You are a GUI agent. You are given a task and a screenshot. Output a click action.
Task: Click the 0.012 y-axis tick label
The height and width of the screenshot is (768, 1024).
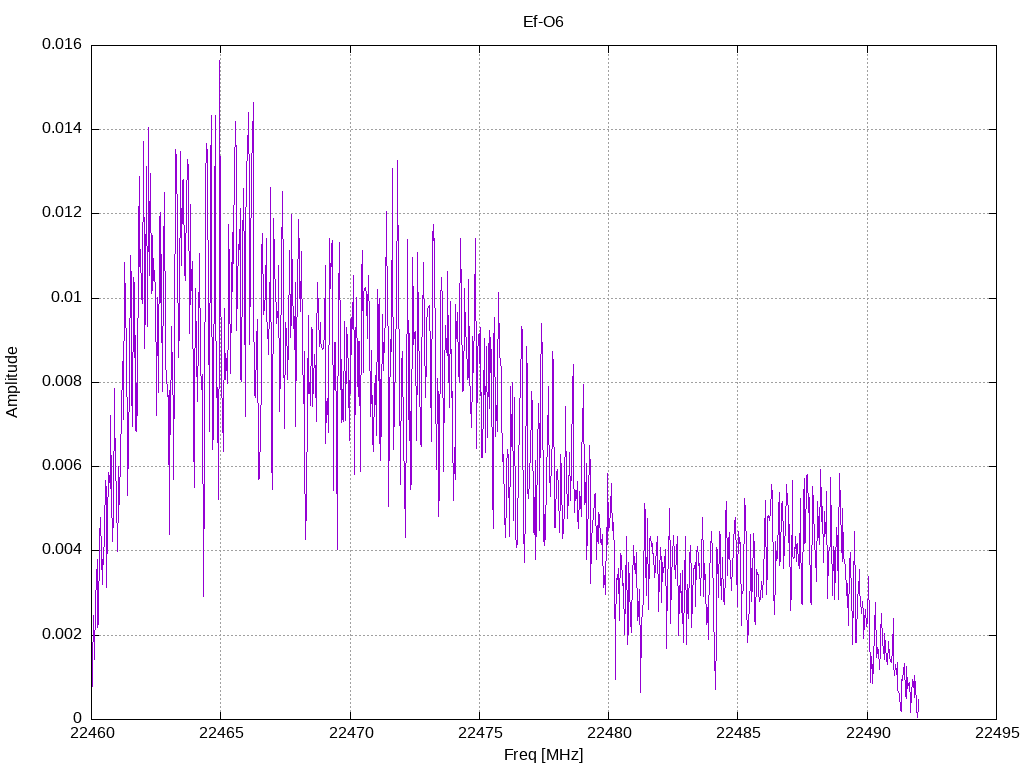coord(62,213)
